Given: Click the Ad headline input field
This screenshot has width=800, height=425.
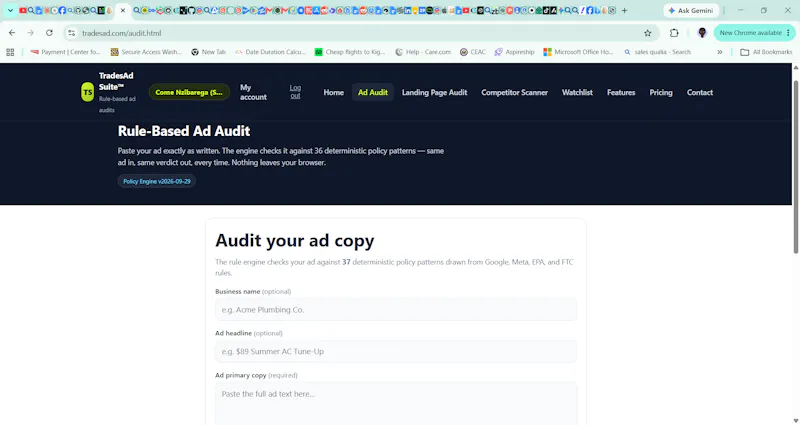Looking at the screenshot, I should (x=396, y=352).
